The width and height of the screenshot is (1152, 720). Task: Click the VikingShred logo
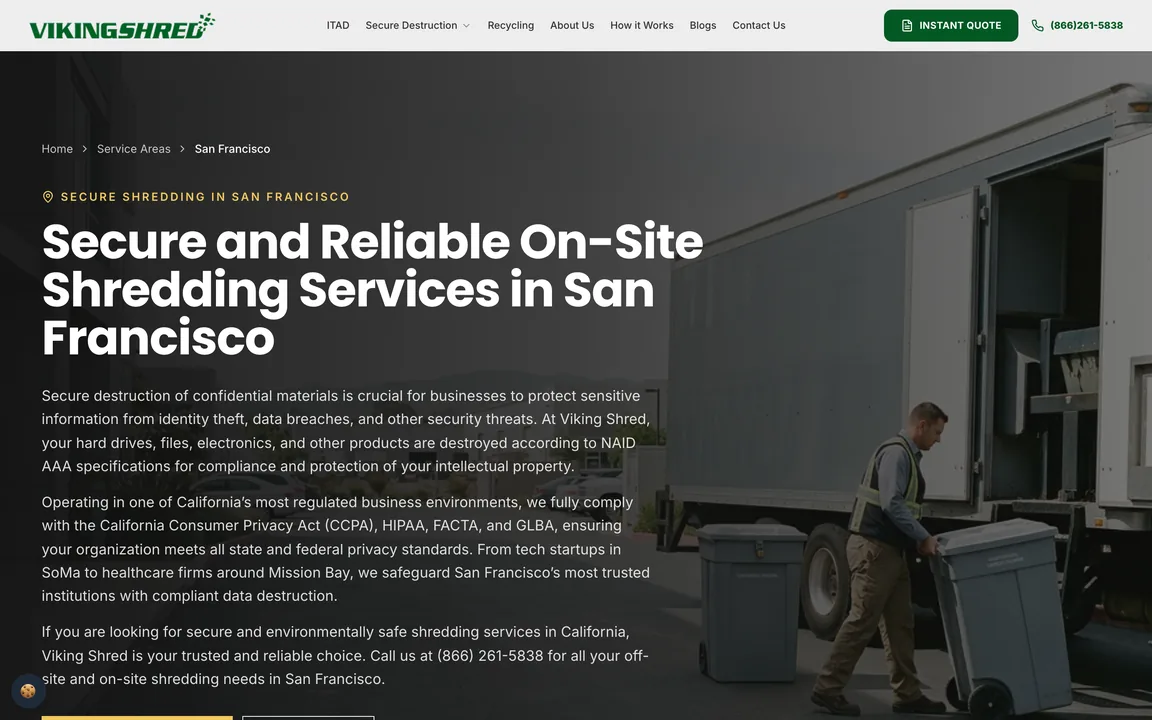pos(122,26)
